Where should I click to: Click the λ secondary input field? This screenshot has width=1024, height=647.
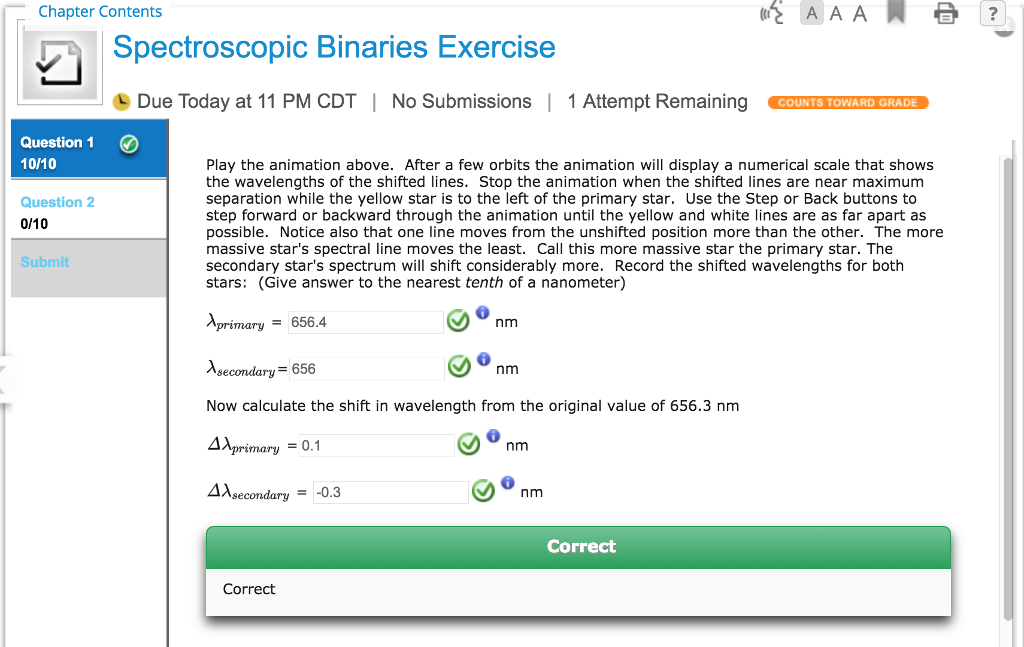(x=366, y=367)
